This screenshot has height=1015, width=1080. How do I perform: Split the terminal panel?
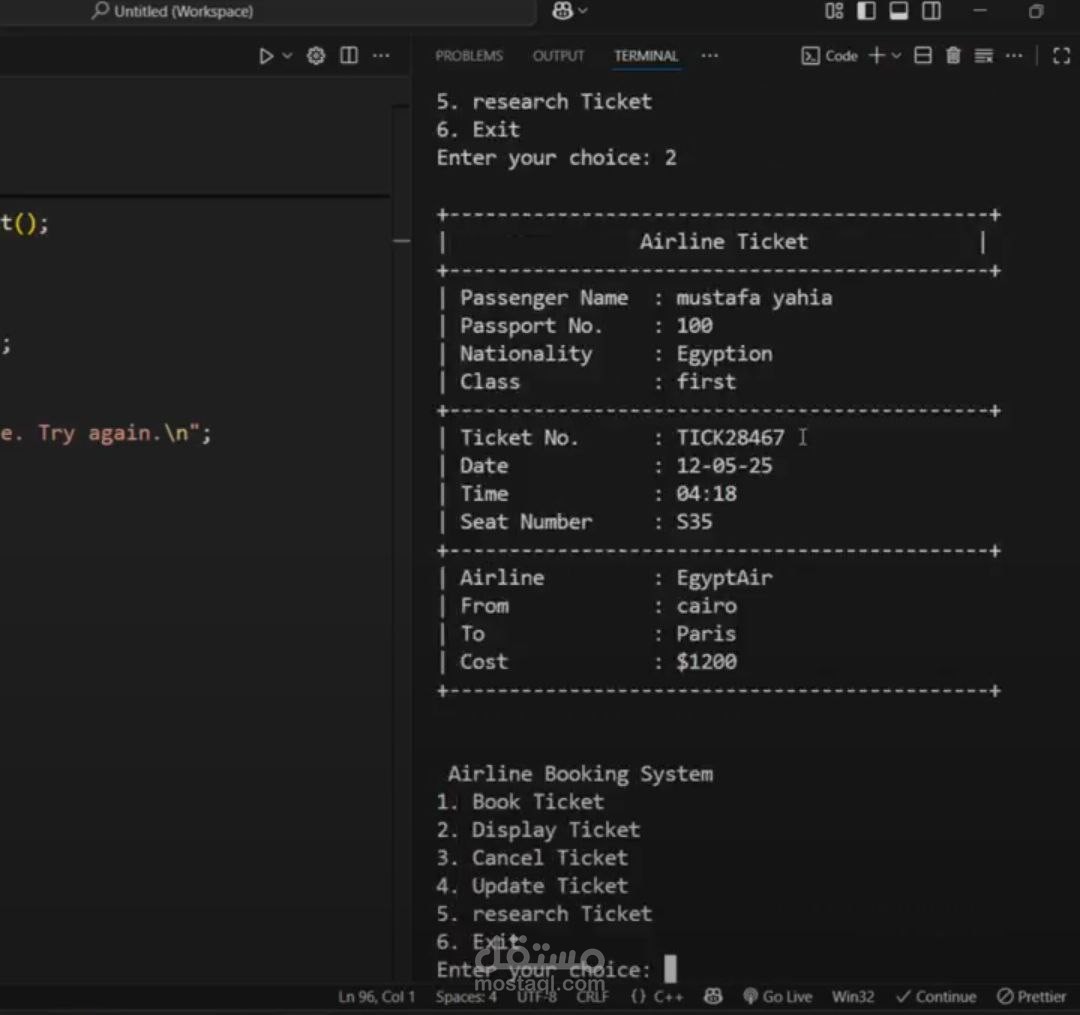(x=923, y=56)
